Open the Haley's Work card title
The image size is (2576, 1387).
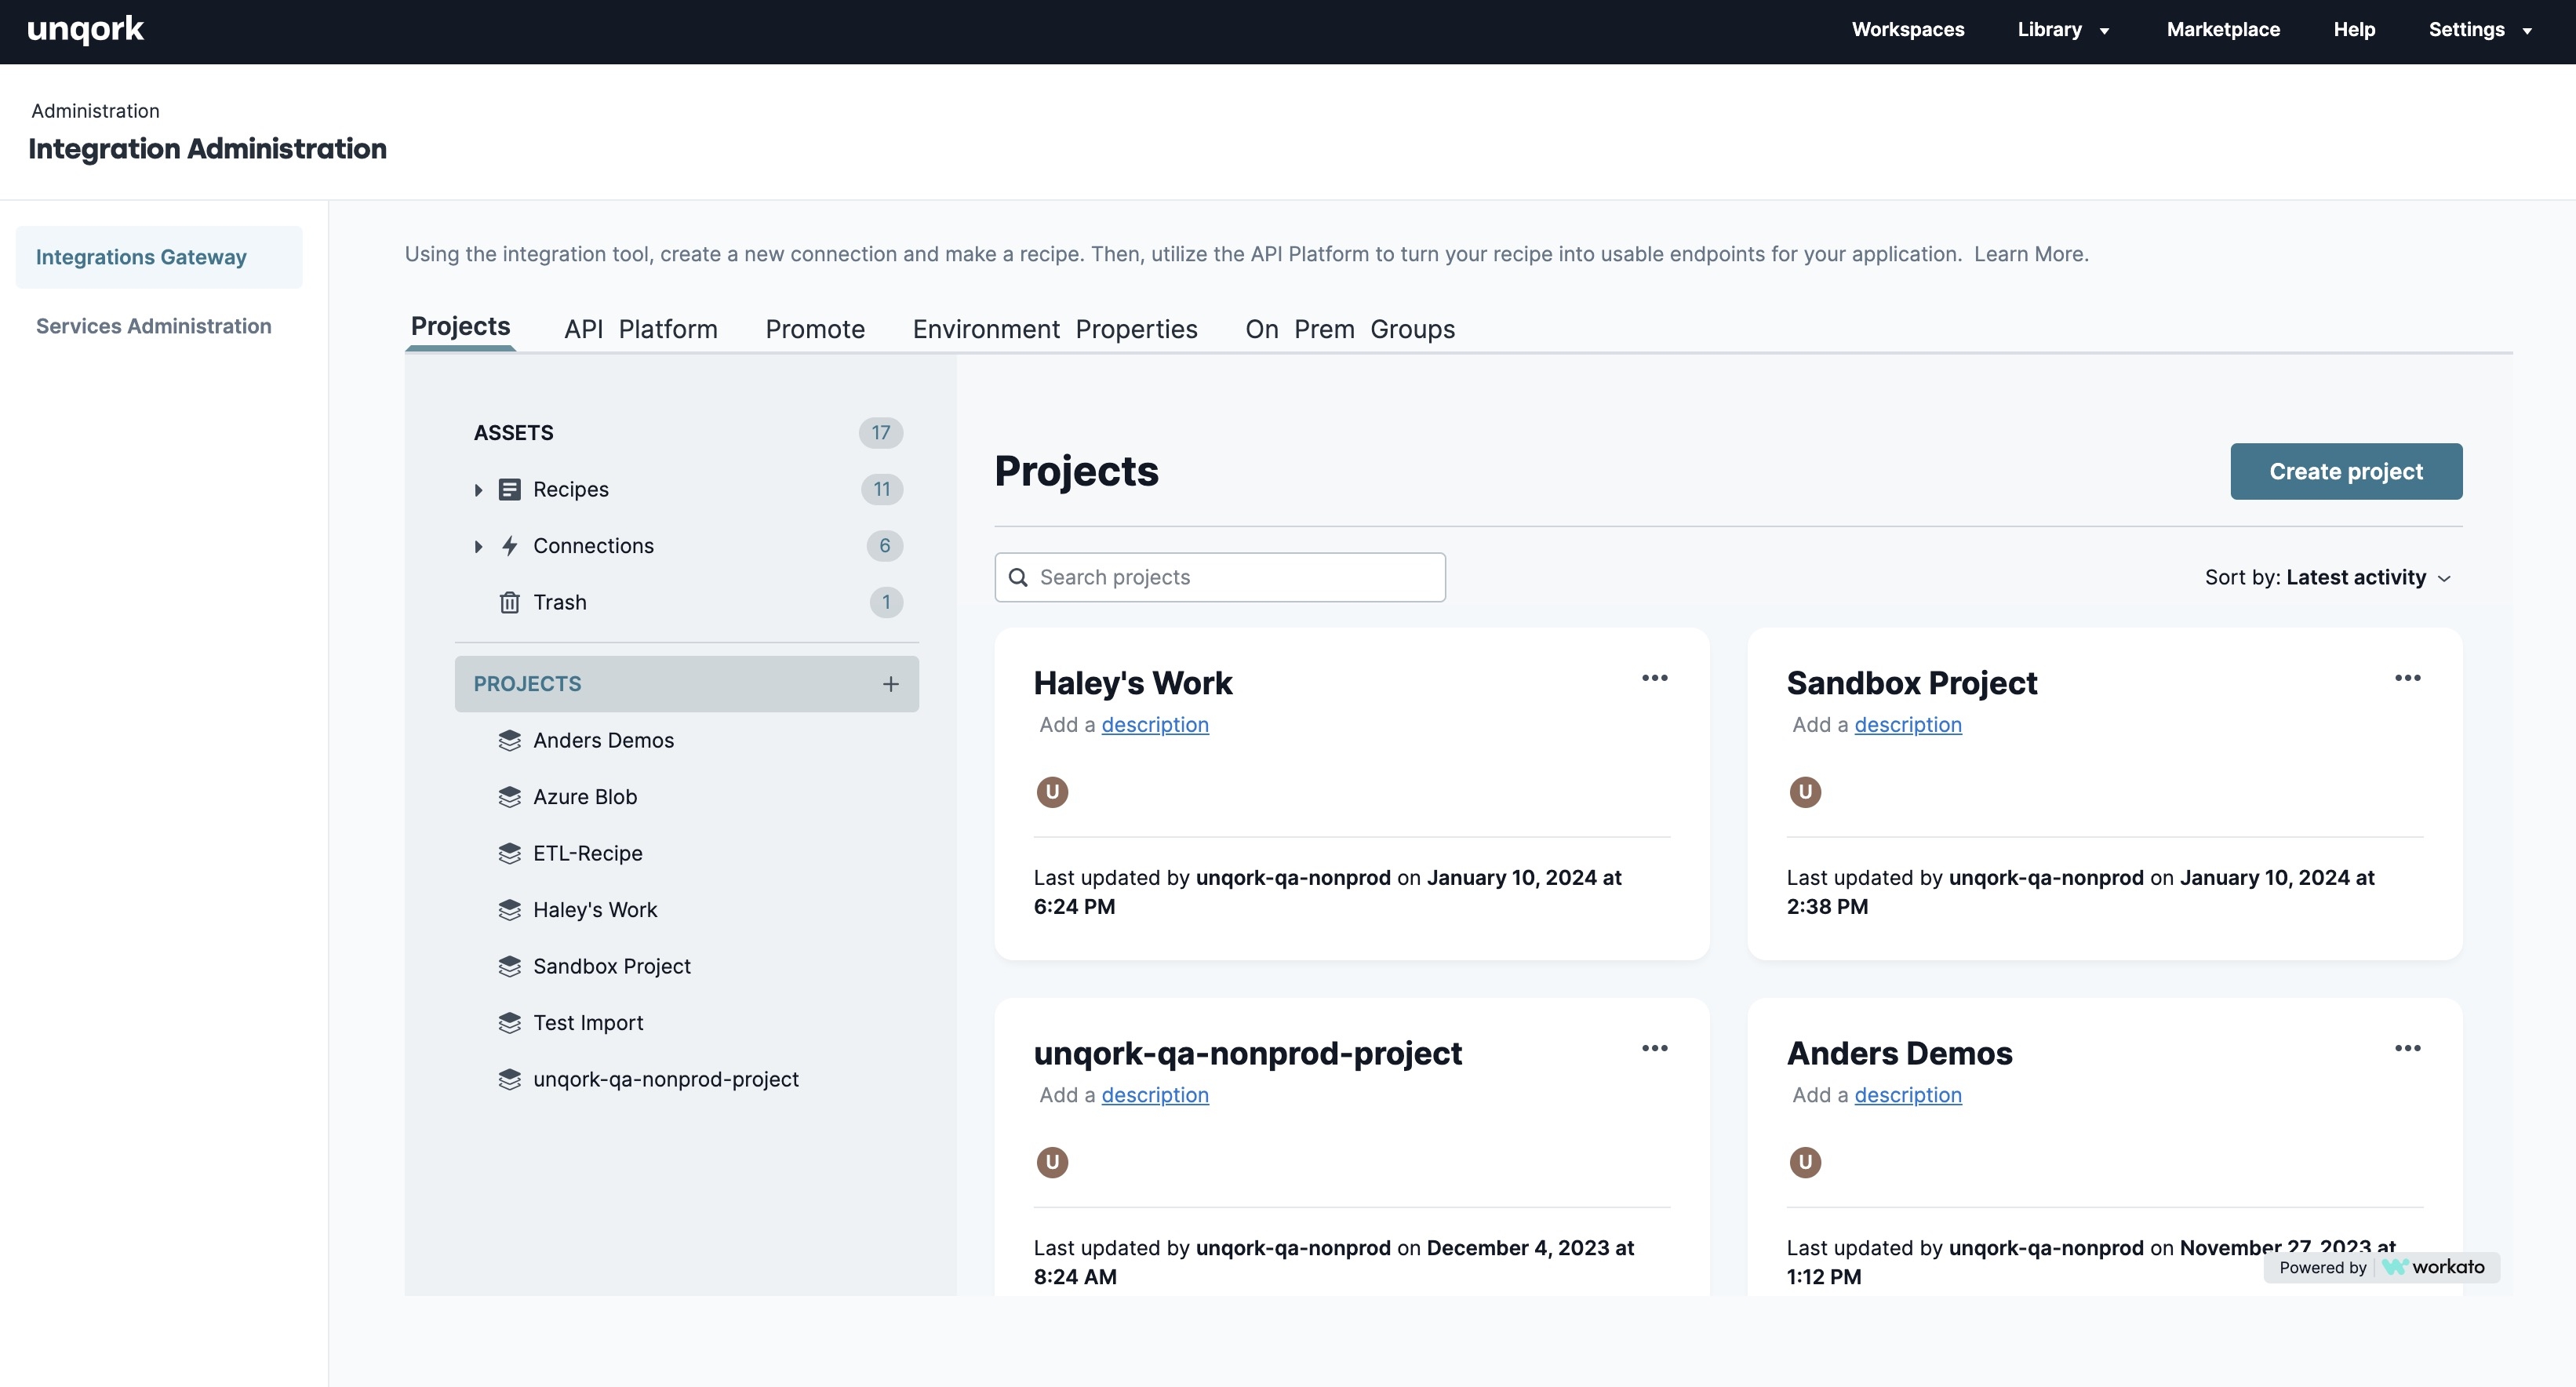pyautogui.click(x=1133, y=683)
